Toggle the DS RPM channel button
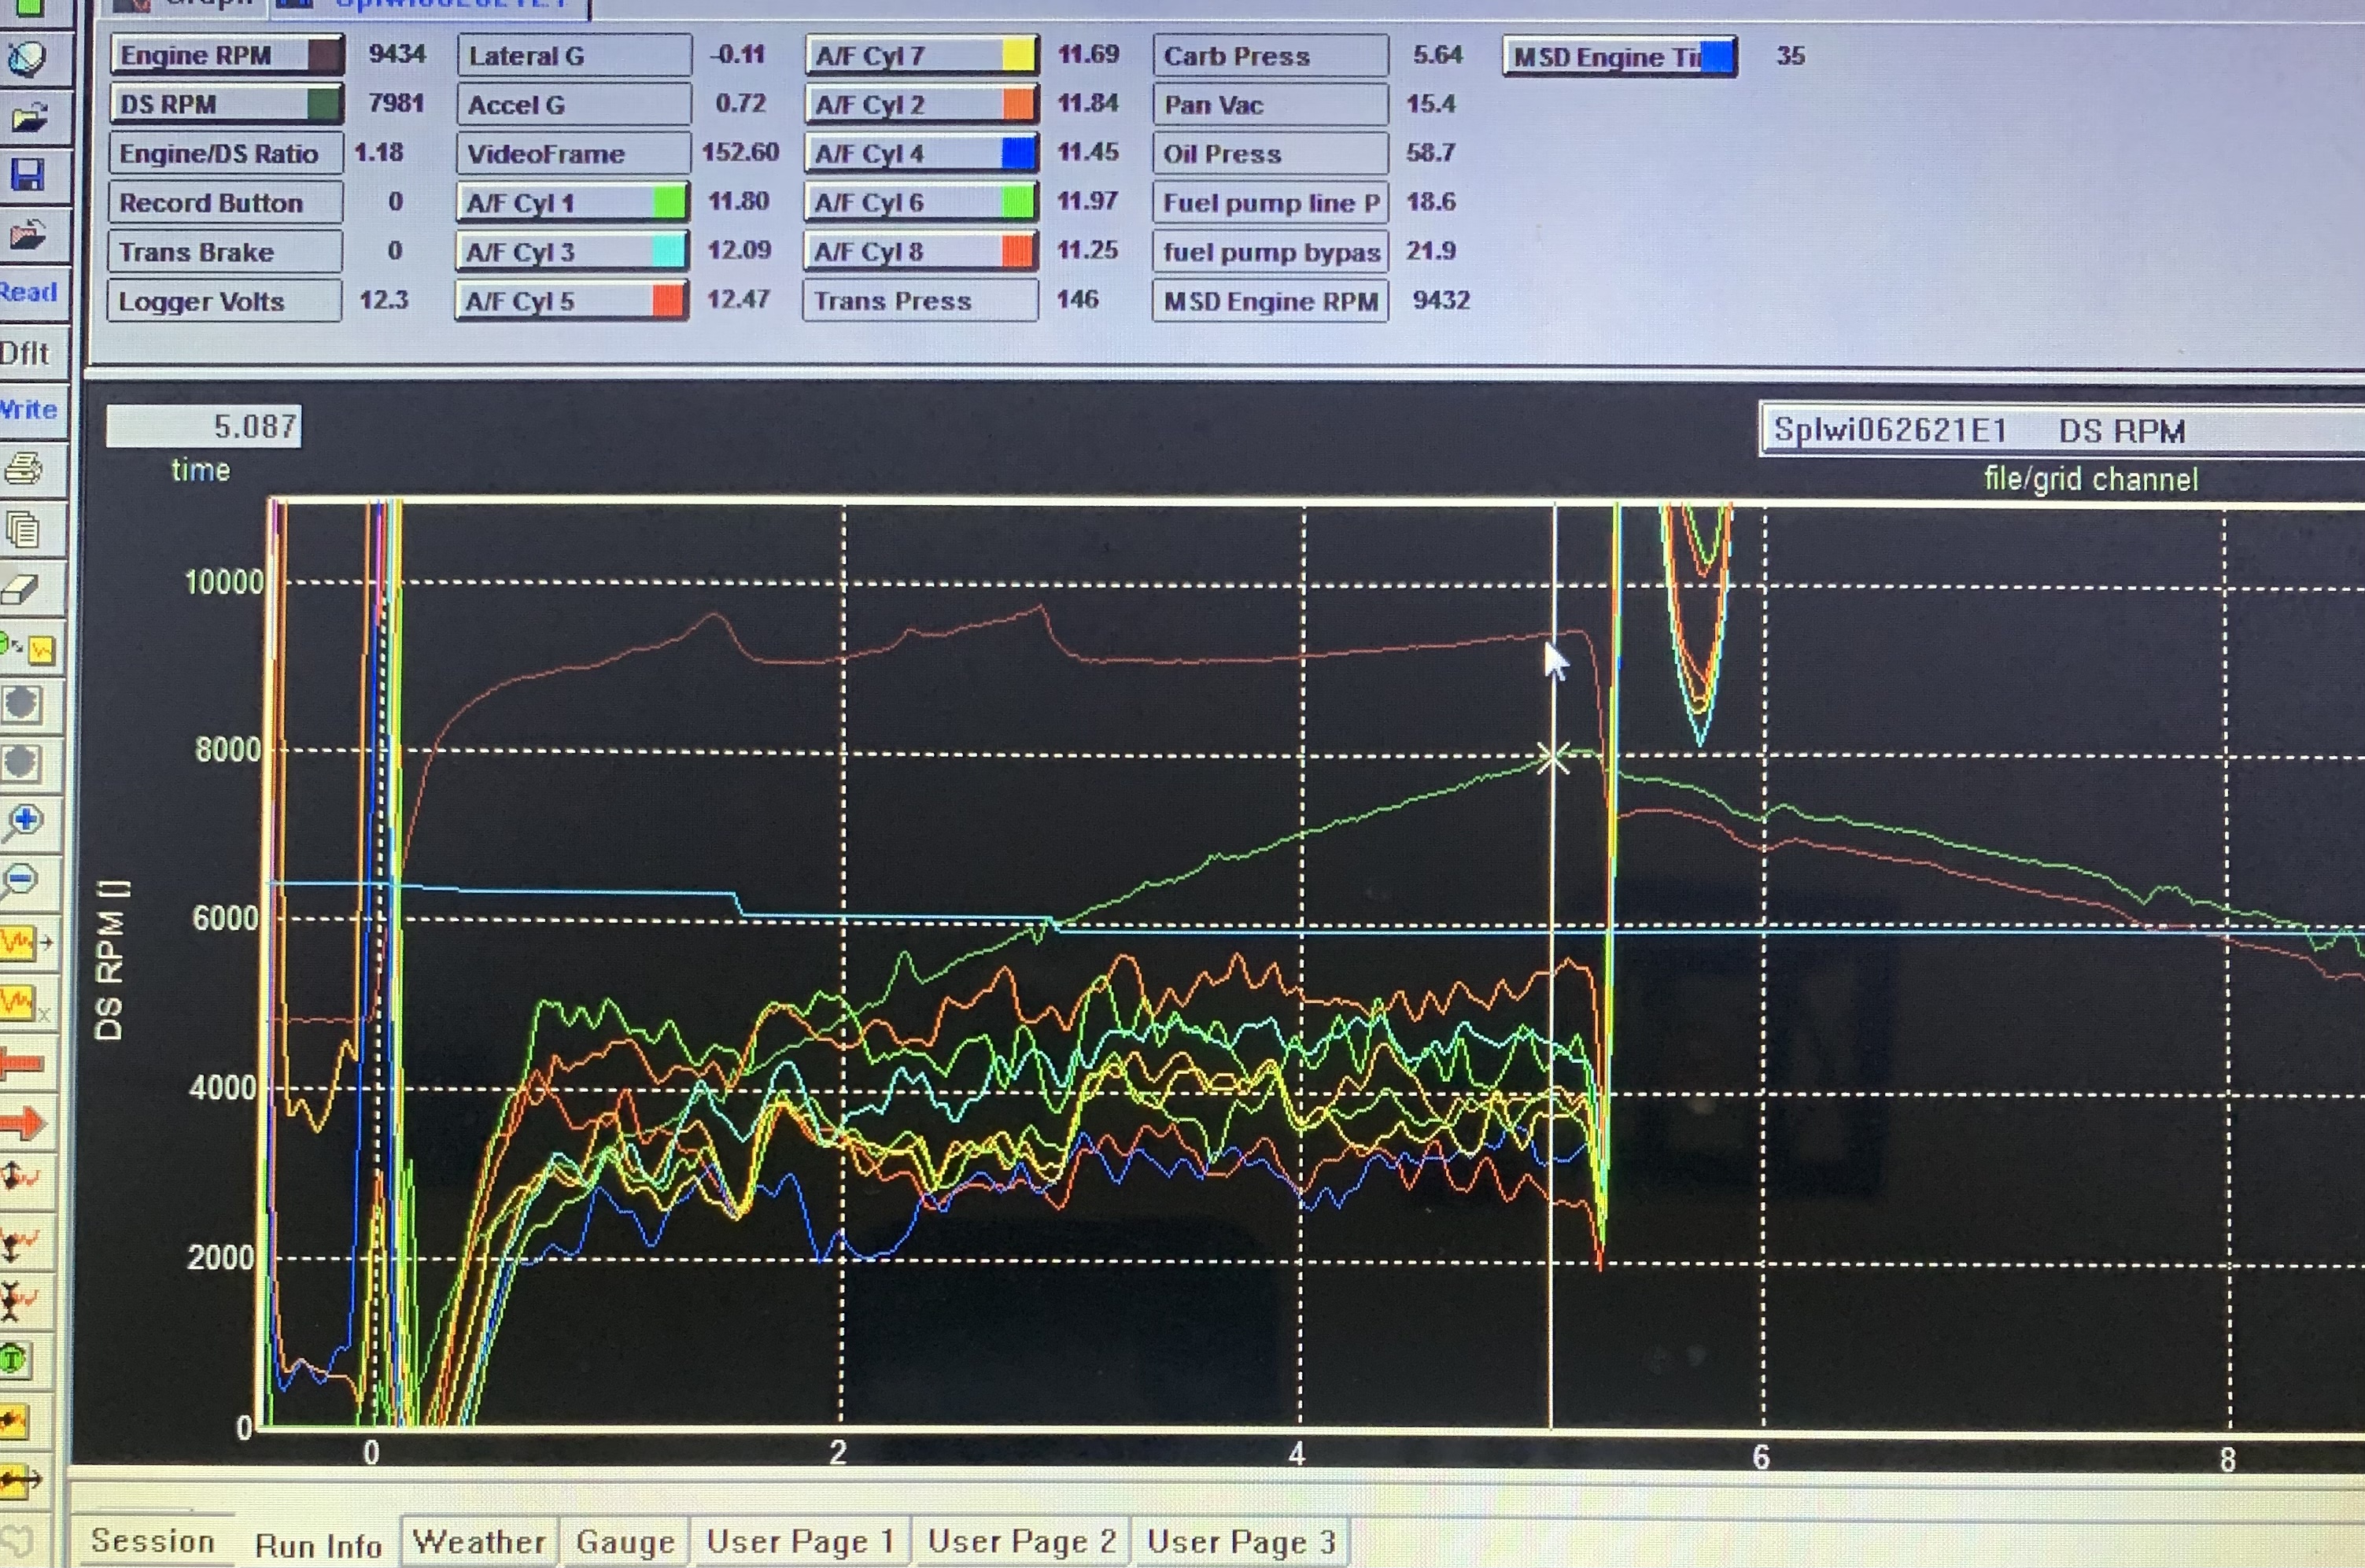The width and height of the screenshot is (2365, 1568). (x=226, y=104)
